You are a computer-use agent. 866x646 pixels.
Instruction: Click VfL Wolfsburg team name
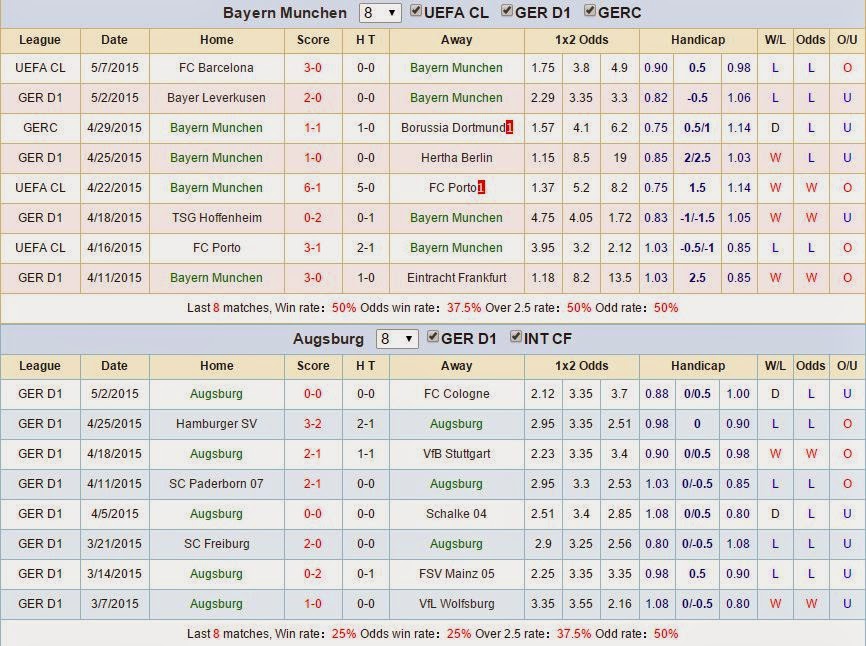(x=456, y=604)
